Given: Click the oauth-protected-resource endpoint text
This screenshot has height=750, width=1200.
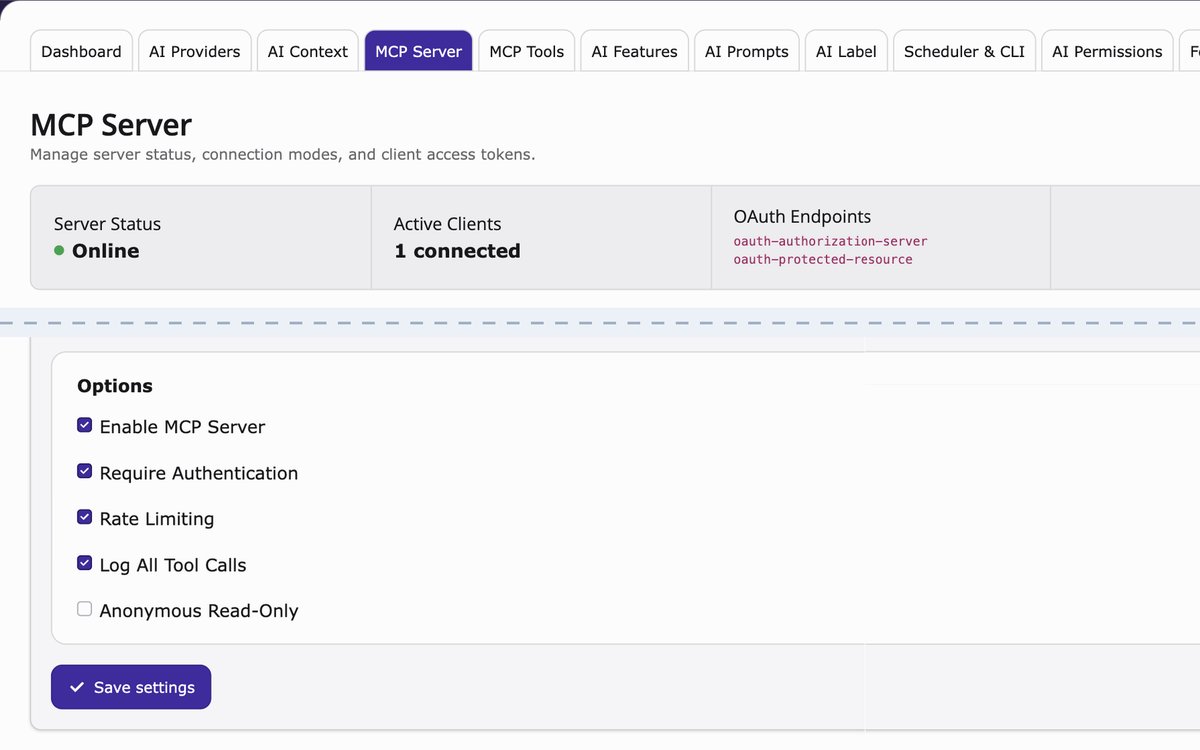Looking at the screenshot, I should 823,259.
